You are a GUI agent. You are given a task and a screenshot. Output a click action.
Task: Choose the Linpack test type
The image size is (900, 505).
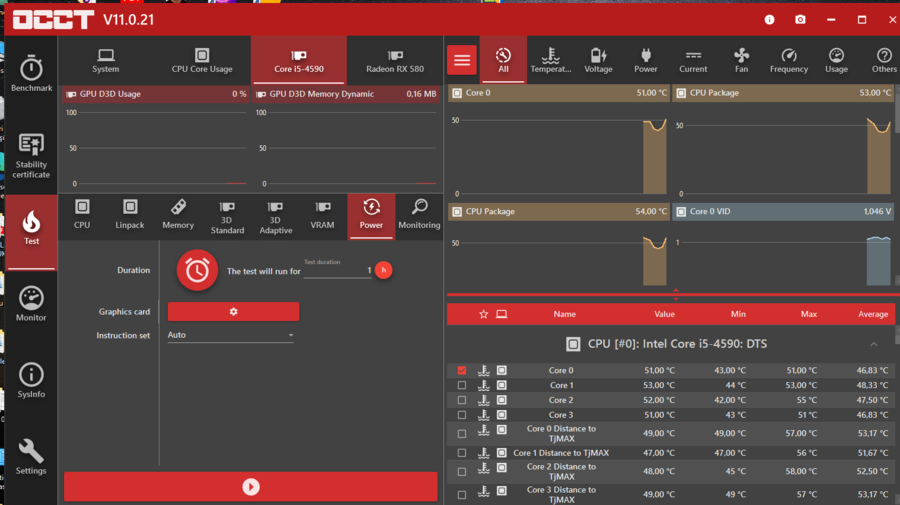[130, 215]
